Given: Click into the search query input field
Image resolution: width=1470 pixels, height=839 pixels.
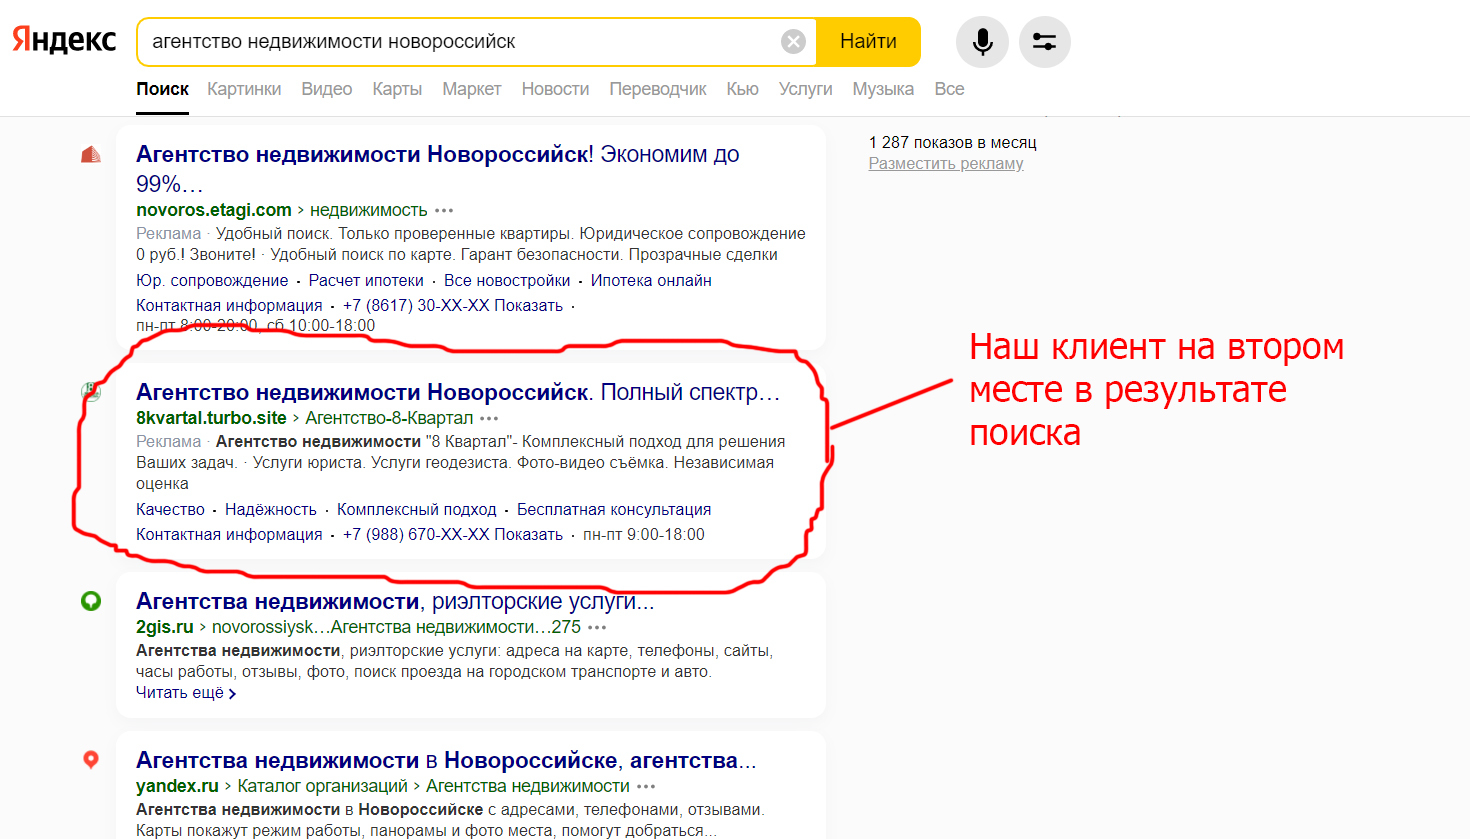Looking at the screenshot, I should click(x=460, y=42).
